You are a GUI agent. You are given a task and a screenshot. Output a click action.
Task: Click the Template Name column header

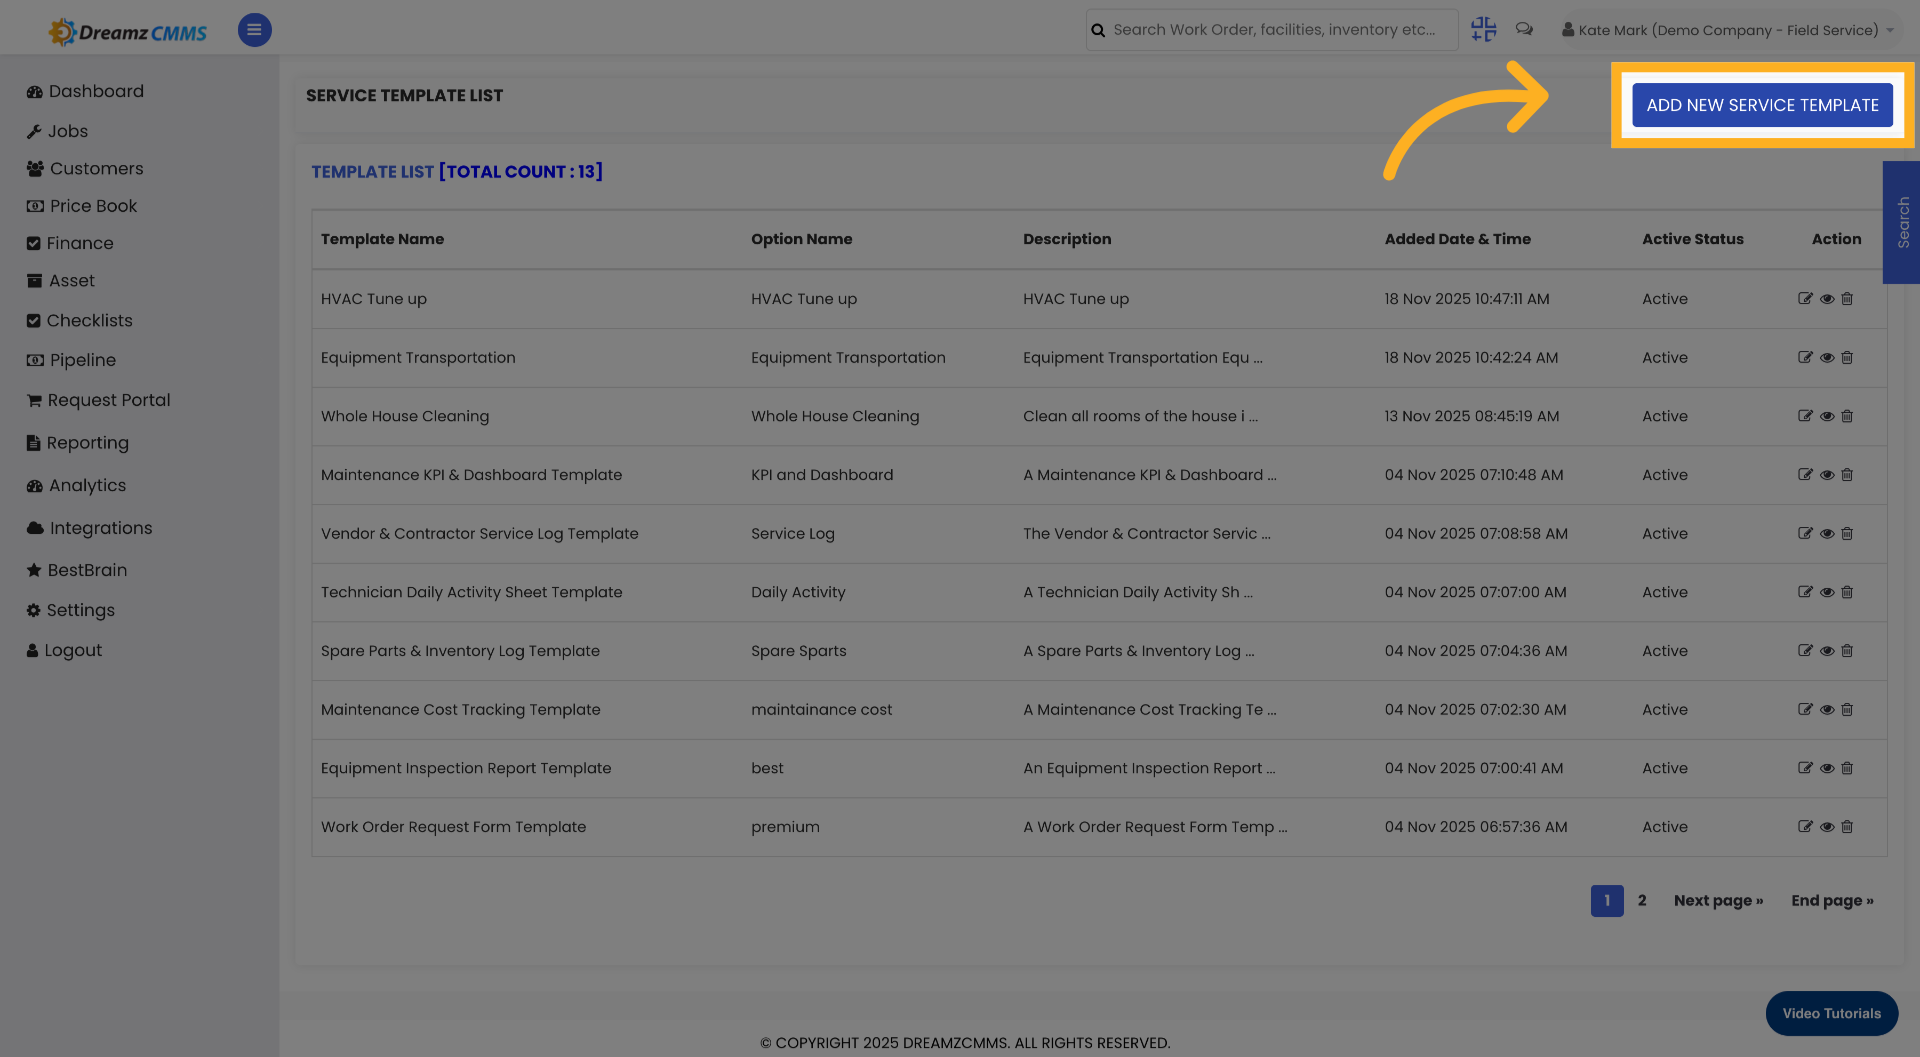pos(382,239)
